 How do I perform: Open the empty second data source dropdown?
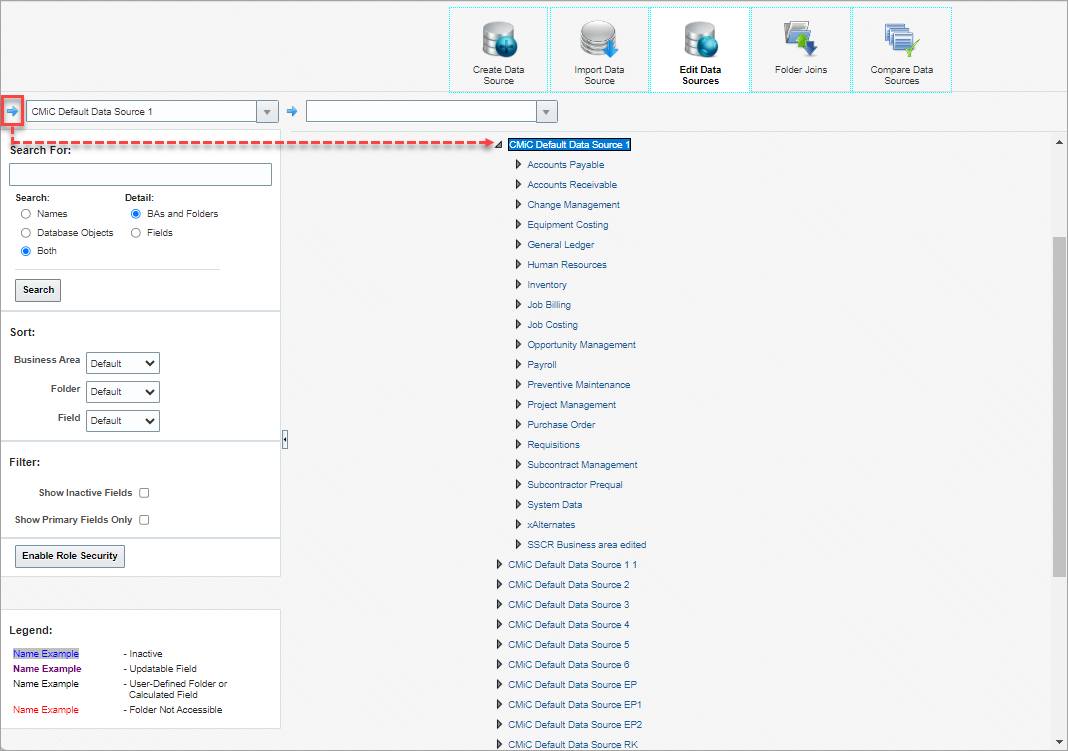coord(546,112)
